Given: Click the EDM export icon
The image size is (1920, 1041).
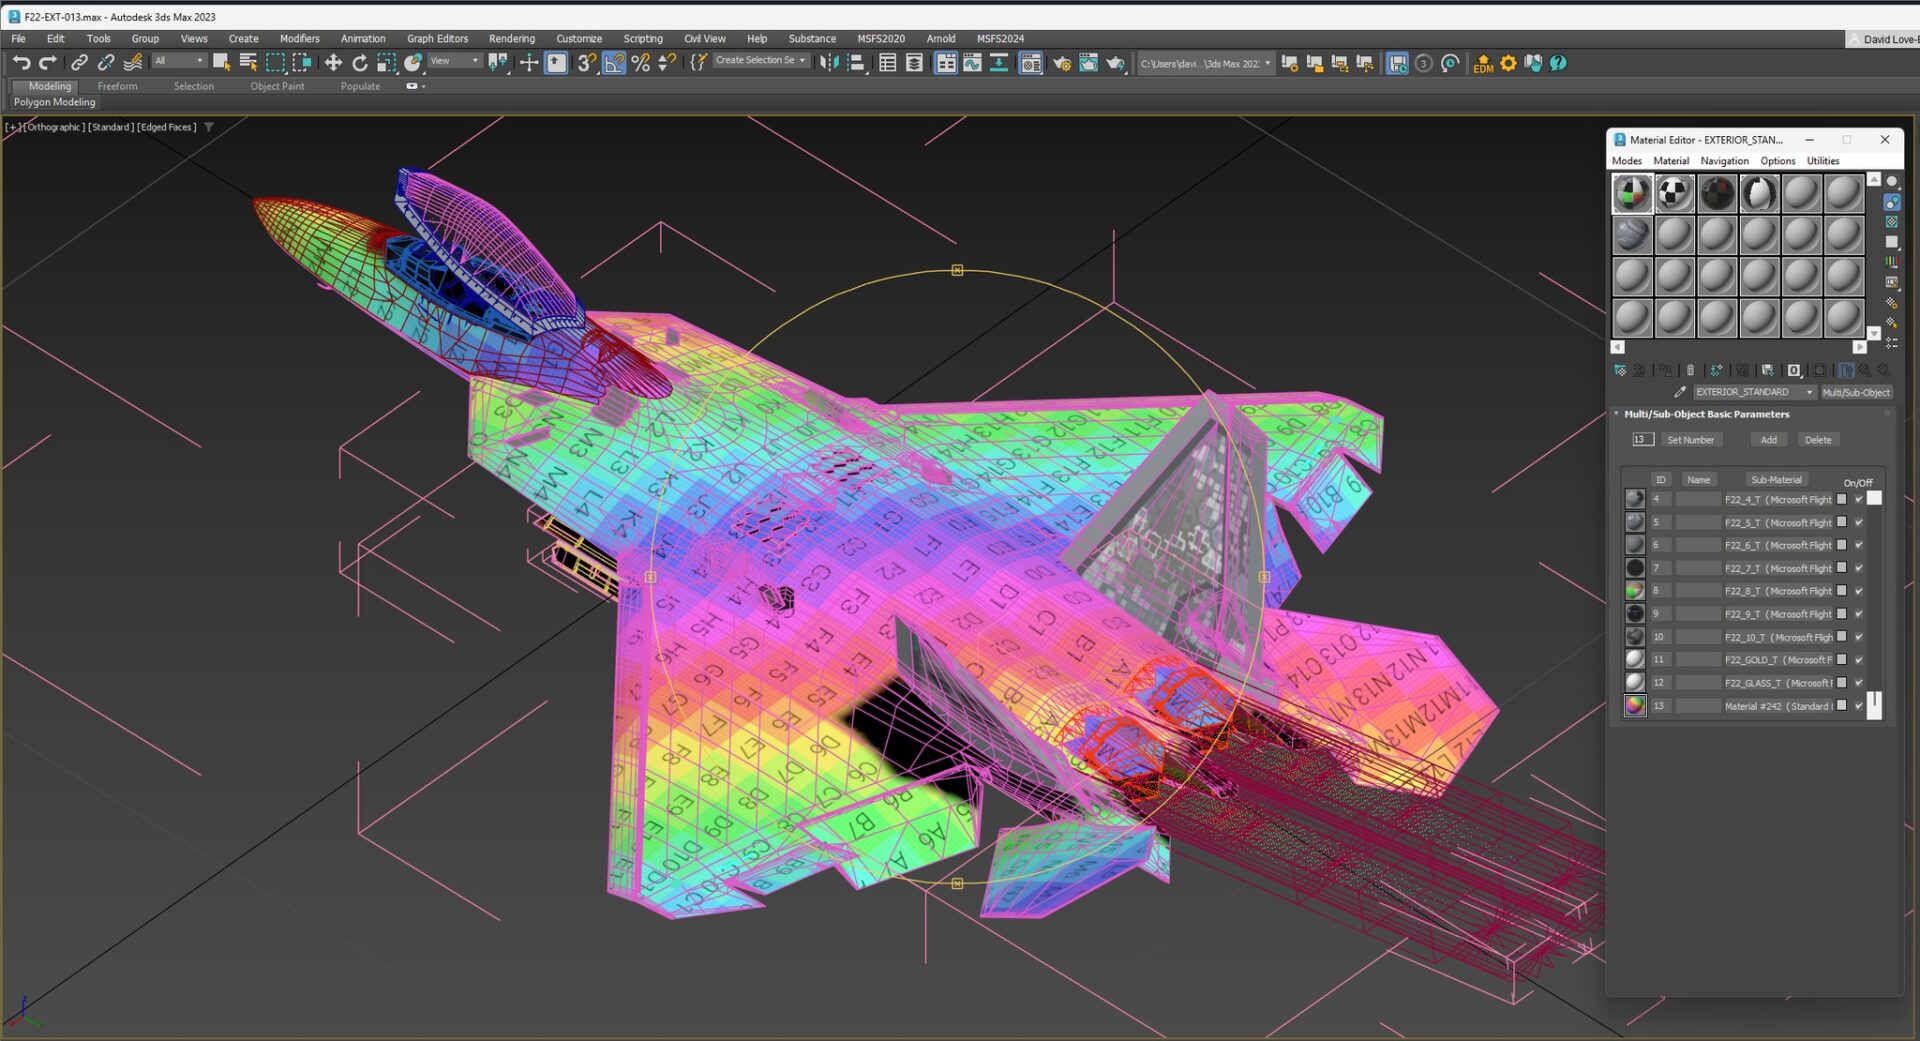Looking at the screenshot, I should 1483,63.
